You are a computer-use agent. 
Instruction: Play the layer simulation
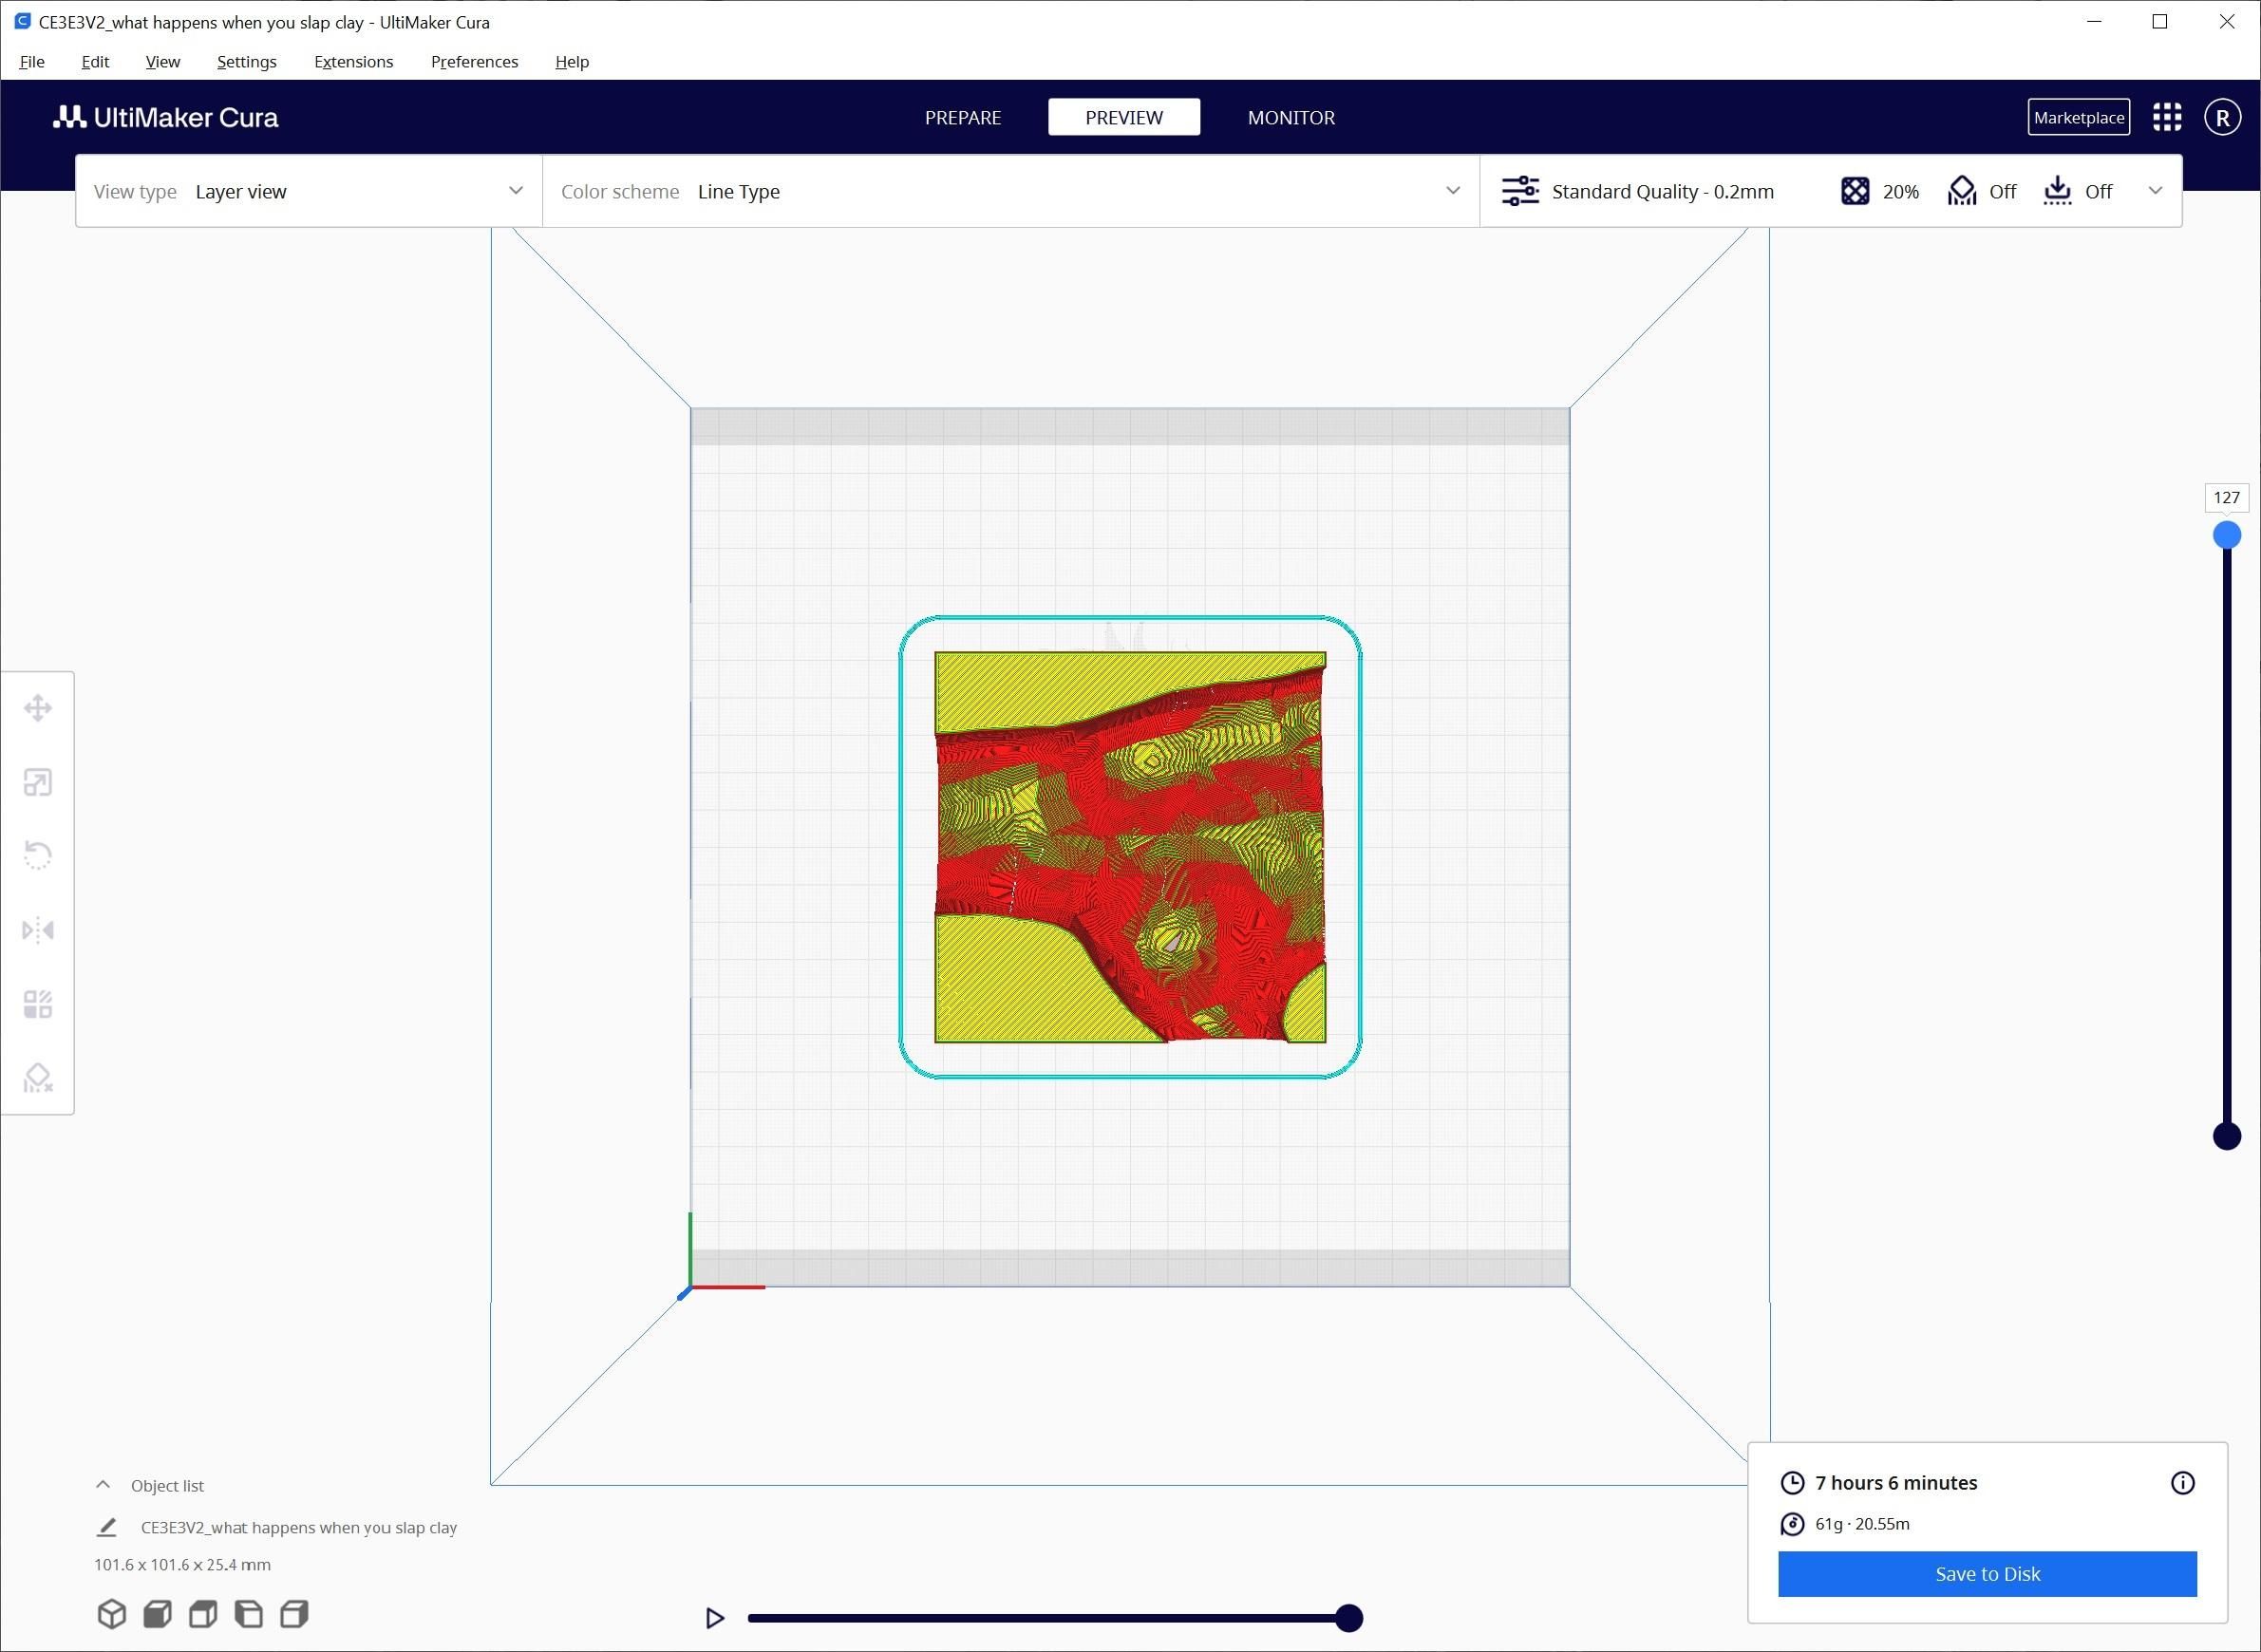pos(714,1618)
